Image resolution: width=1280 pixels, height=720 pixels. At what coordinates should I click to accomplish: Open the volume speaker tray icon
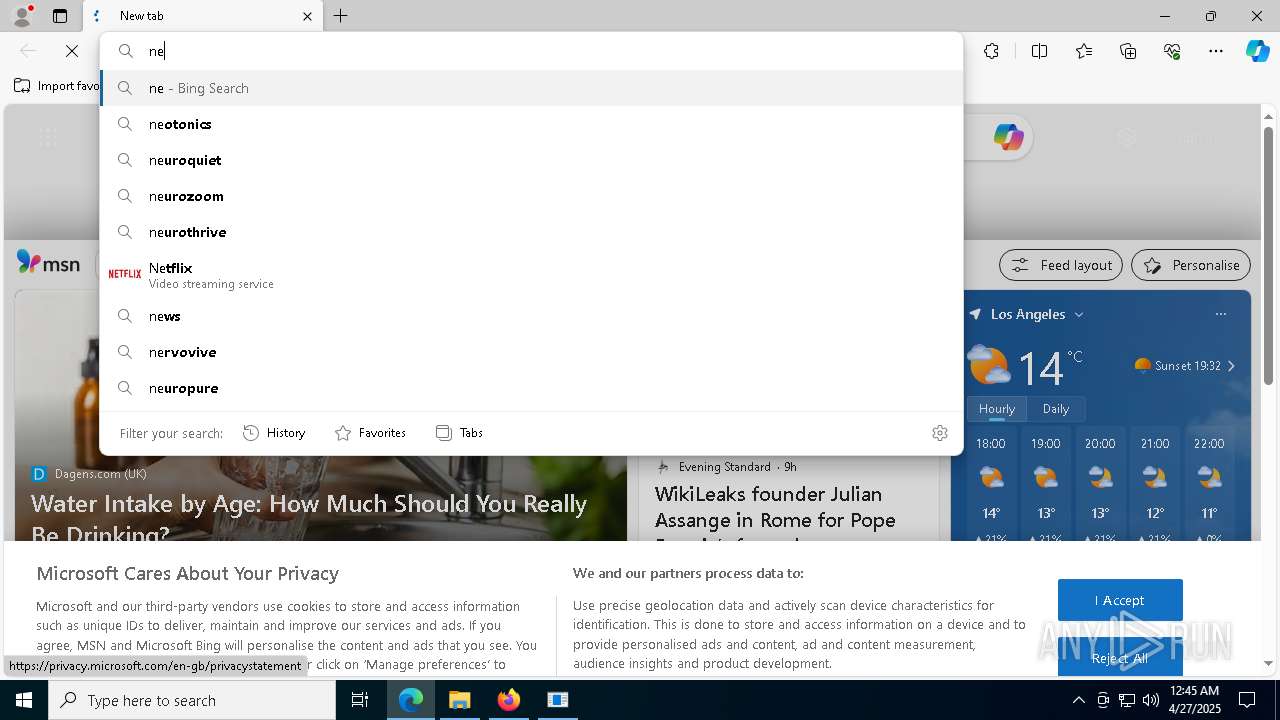1150,700
